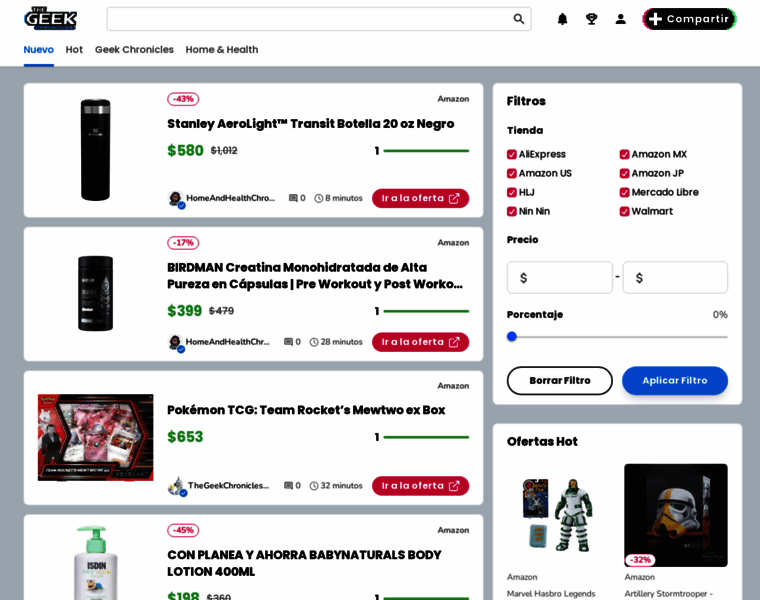The image size is (760, 600).
Task: Click the Pokémon Mewtwo box thumbnail
Action: tap(95, 437)
